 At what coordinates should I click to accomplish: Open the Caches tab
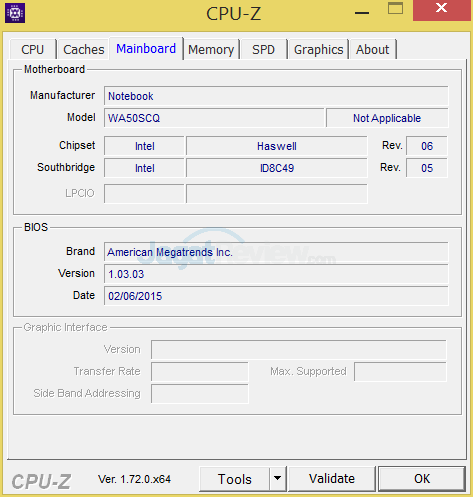84,49
